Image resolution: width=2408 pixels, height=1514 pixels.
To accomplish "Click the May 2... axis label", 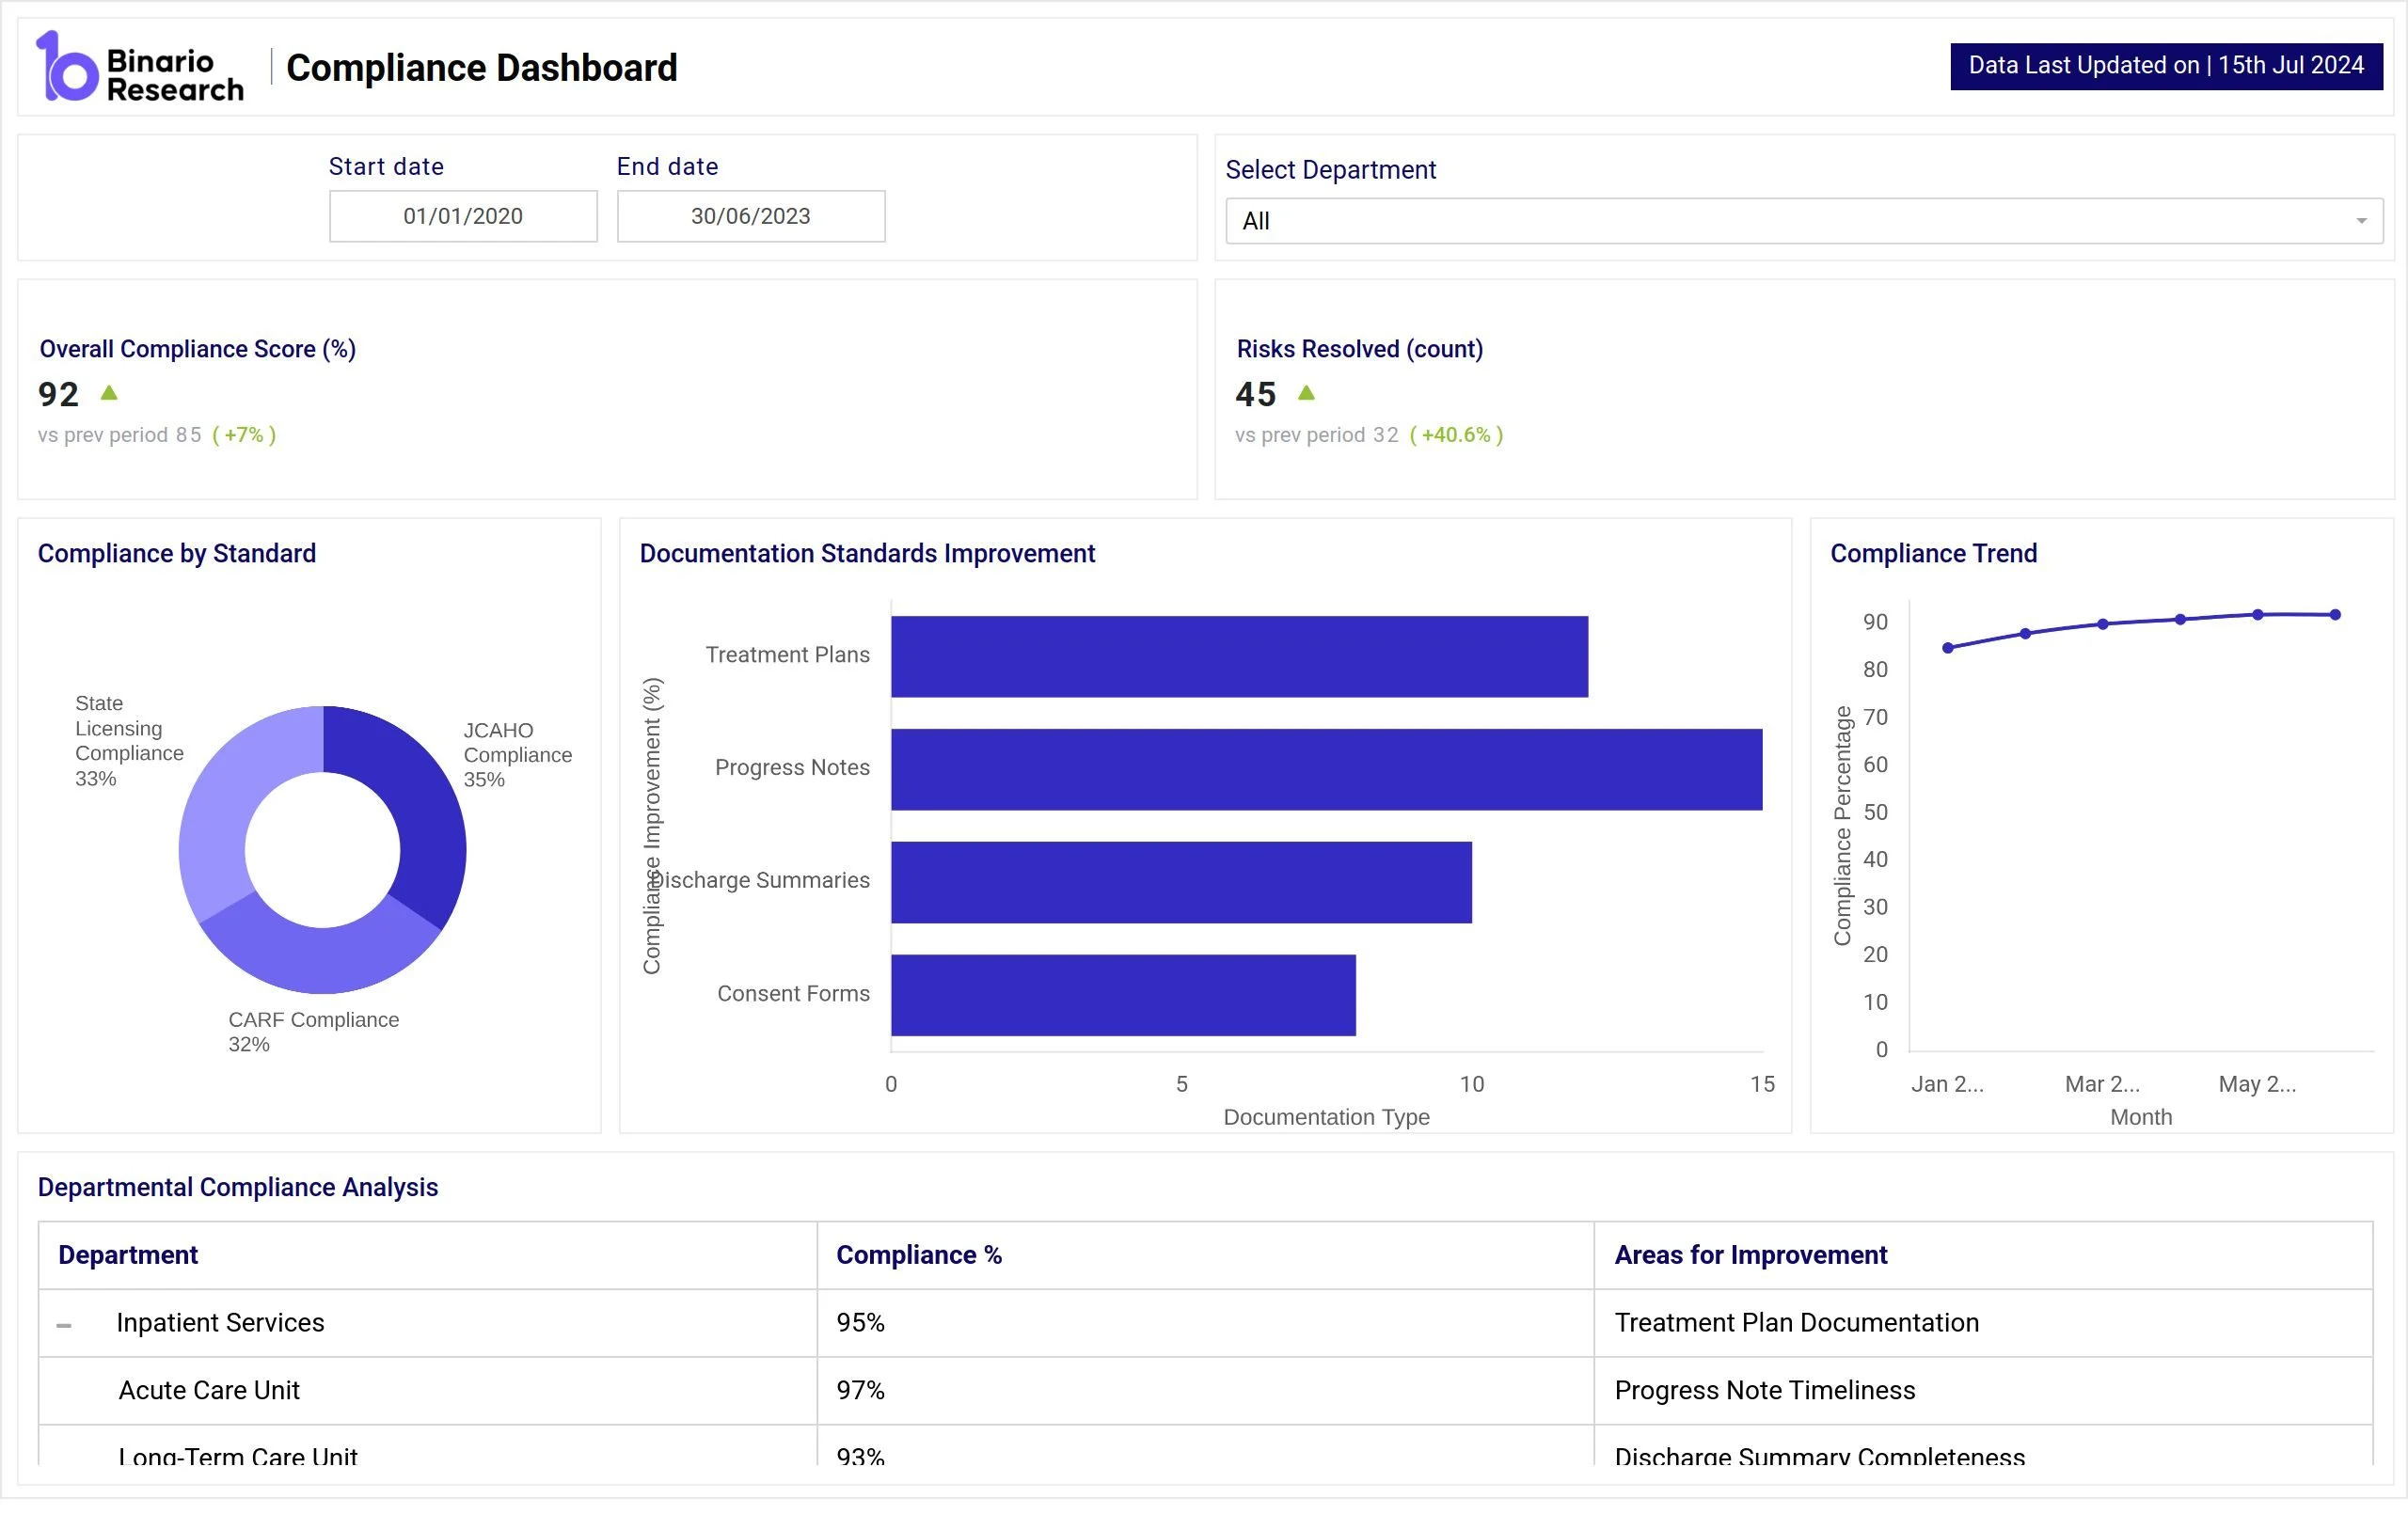I will coord(2257,1084).
